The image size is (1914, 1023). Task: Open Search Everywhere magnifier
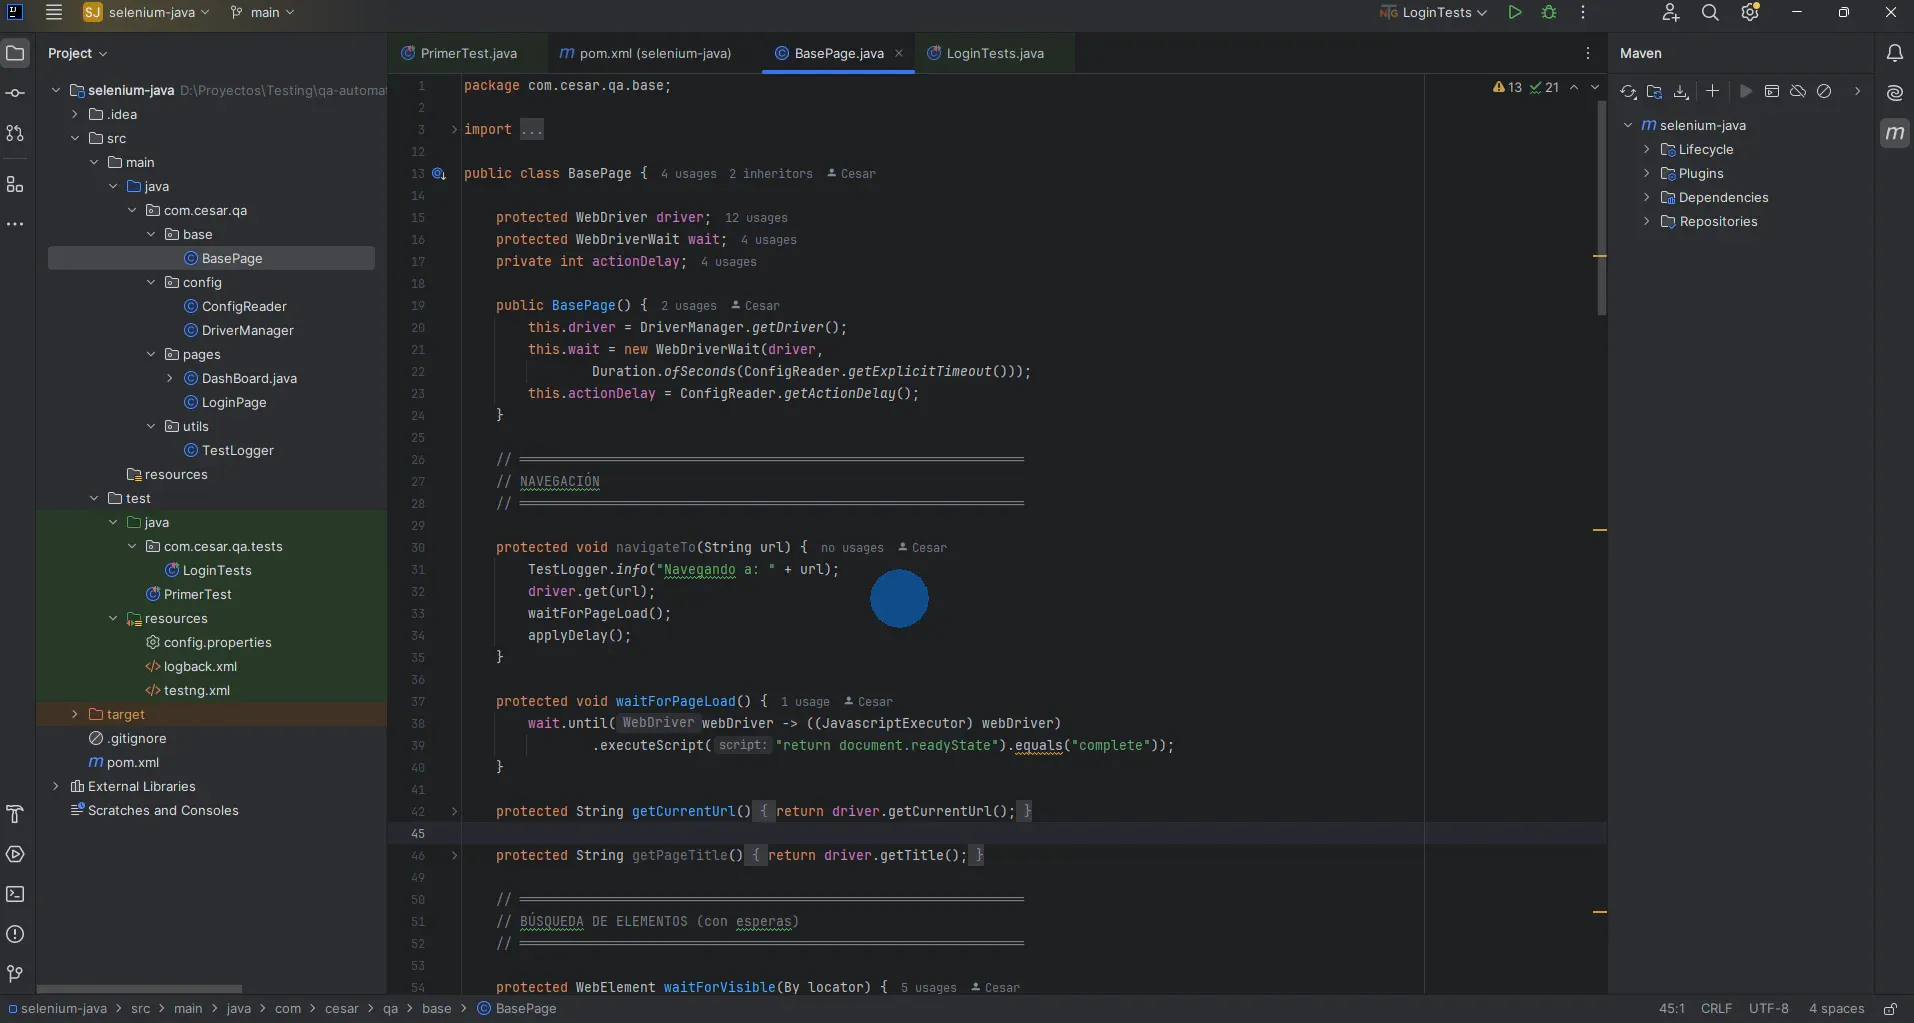(1711, 13)
